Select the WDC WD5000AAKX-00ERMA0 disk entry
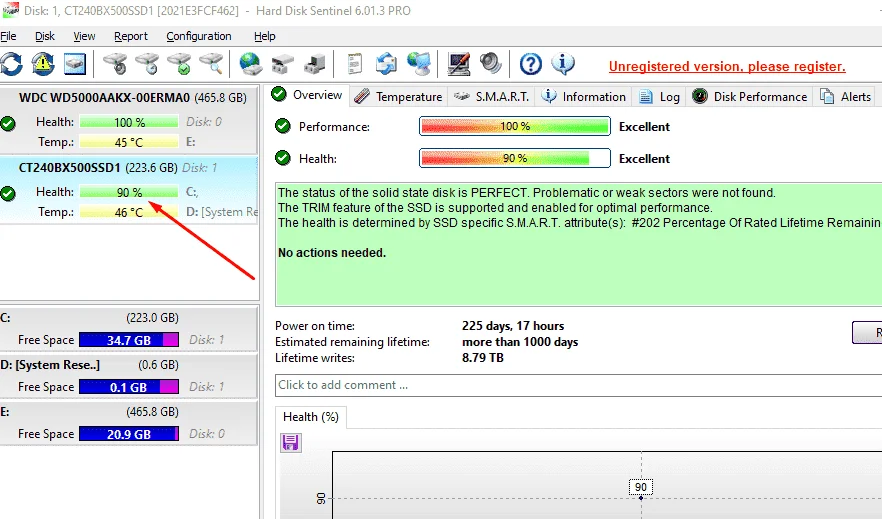This screenshot has height=519, width=882. click(x=129, y=120)
